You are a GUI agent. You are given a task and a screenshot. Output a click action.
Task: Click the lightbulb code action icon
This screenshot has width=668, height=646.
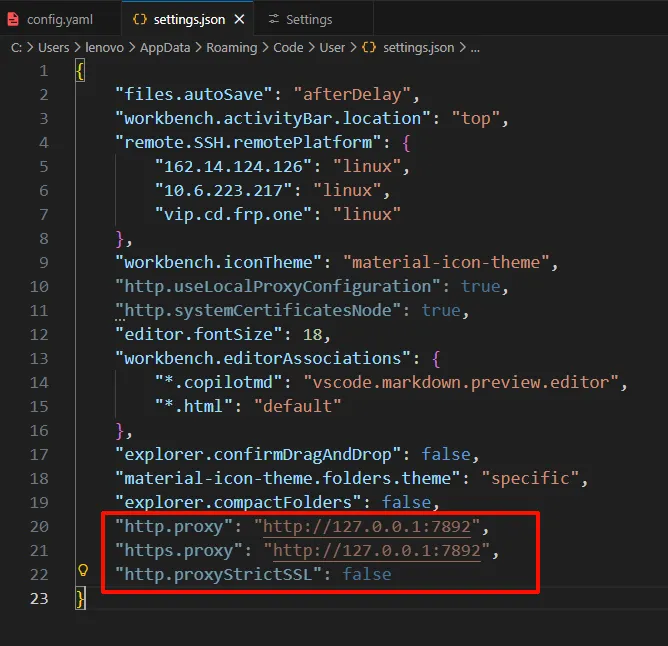click(84, 573)
